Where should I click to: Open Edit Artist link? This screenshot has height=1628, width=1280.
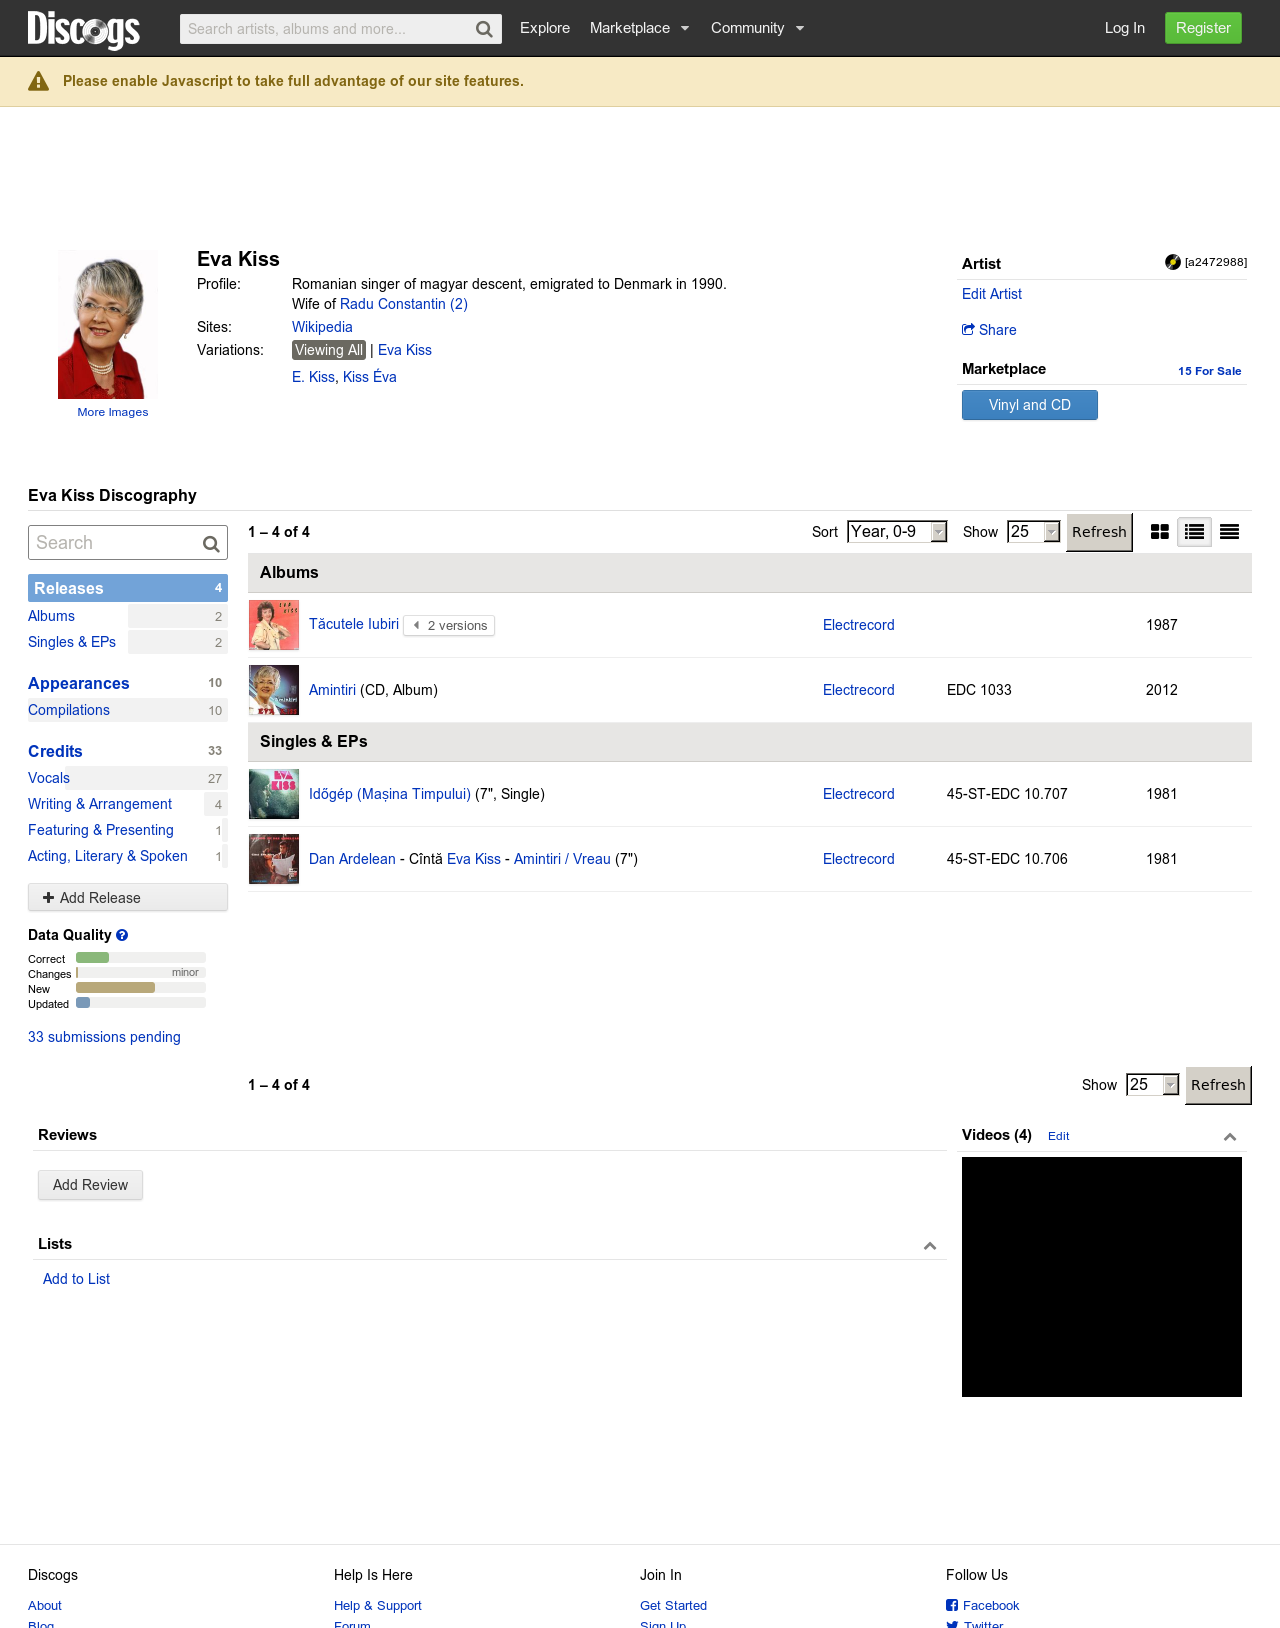[992, 294]
